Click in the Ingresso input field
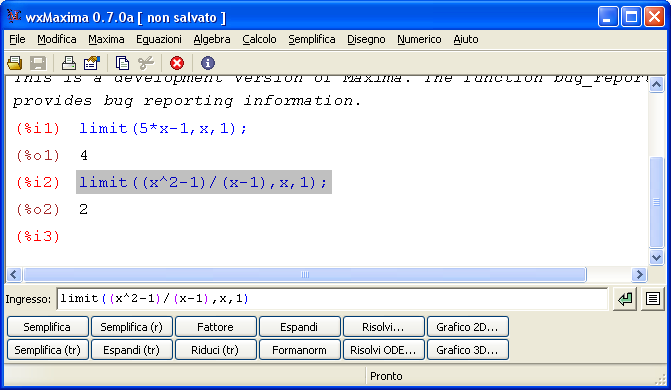Image resolution: width=671 pixels, height=390 pixels. (332, 299)
